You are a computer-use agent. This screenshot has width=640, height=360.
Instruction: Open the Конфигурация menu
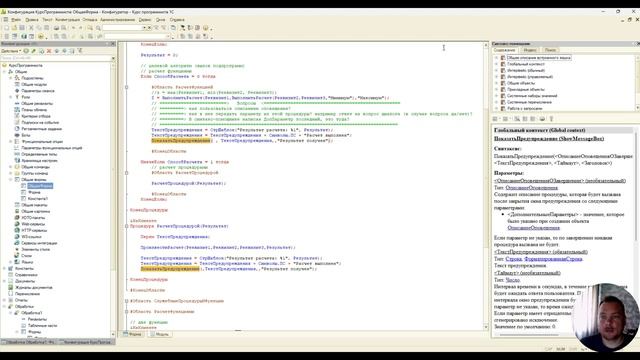tap(67, 20)
